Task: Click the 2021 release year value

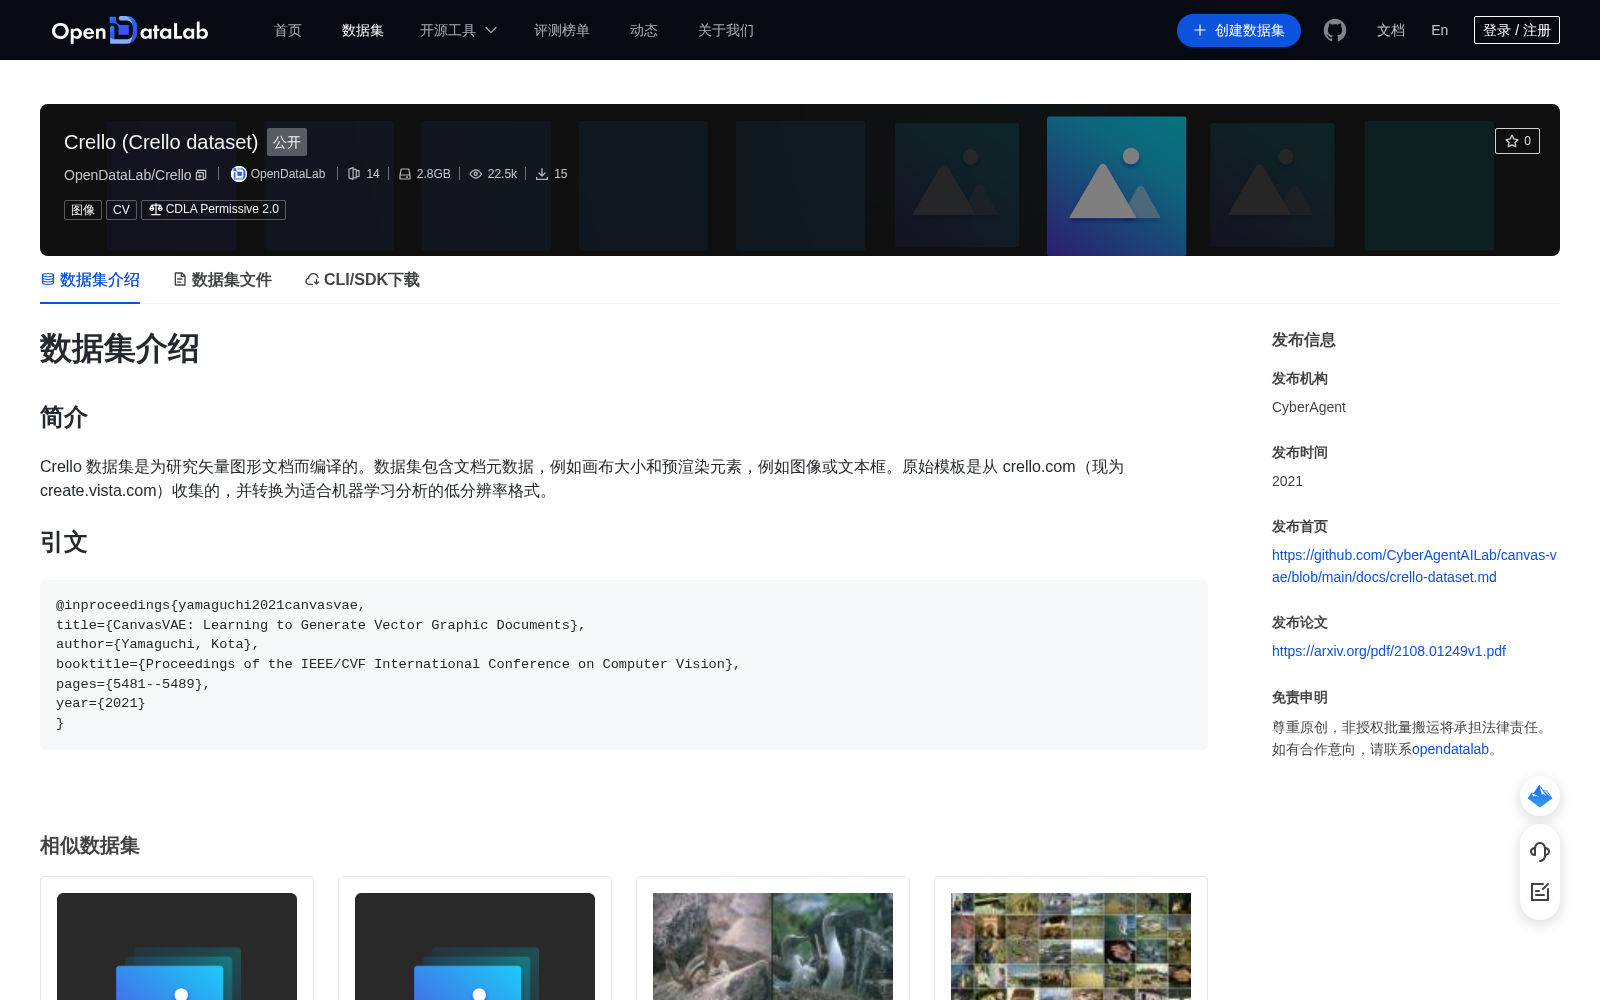Action: click(1287, 481)
